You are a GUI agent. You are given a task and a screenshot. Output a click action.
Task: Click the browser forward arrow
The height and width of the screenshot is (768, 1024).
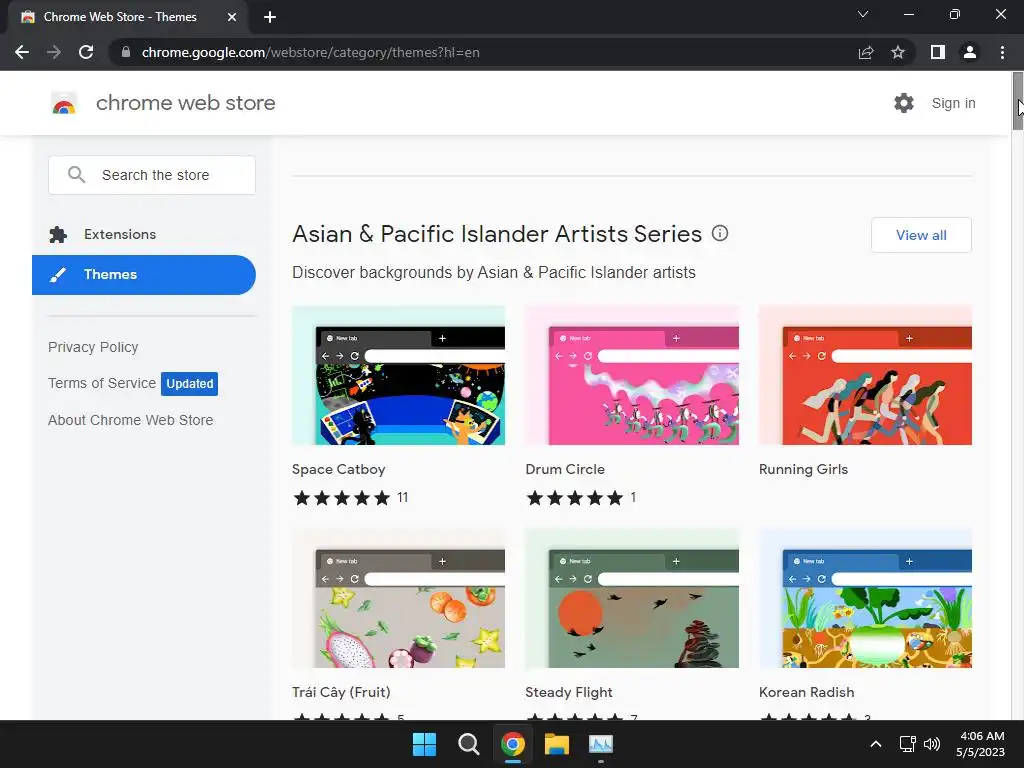(x=54, y=52)
